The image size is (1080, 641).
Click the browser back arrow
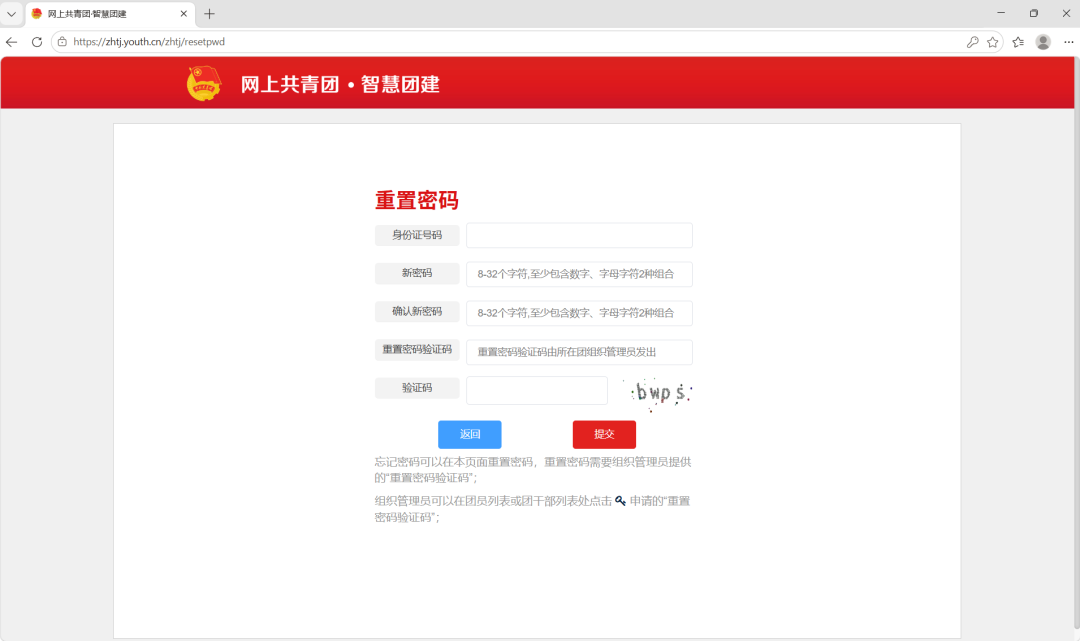[12, 42]
